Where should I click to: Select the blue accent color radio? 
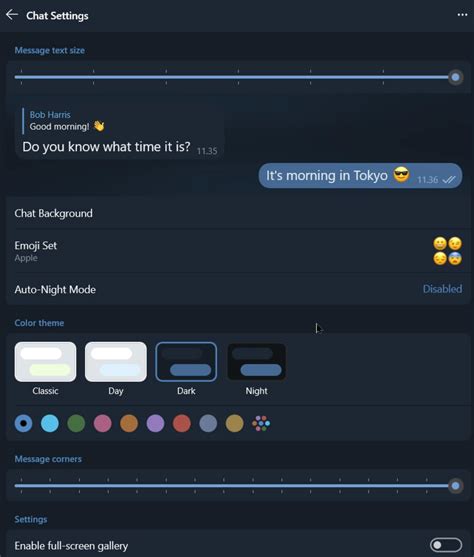[x=23, y=423]
